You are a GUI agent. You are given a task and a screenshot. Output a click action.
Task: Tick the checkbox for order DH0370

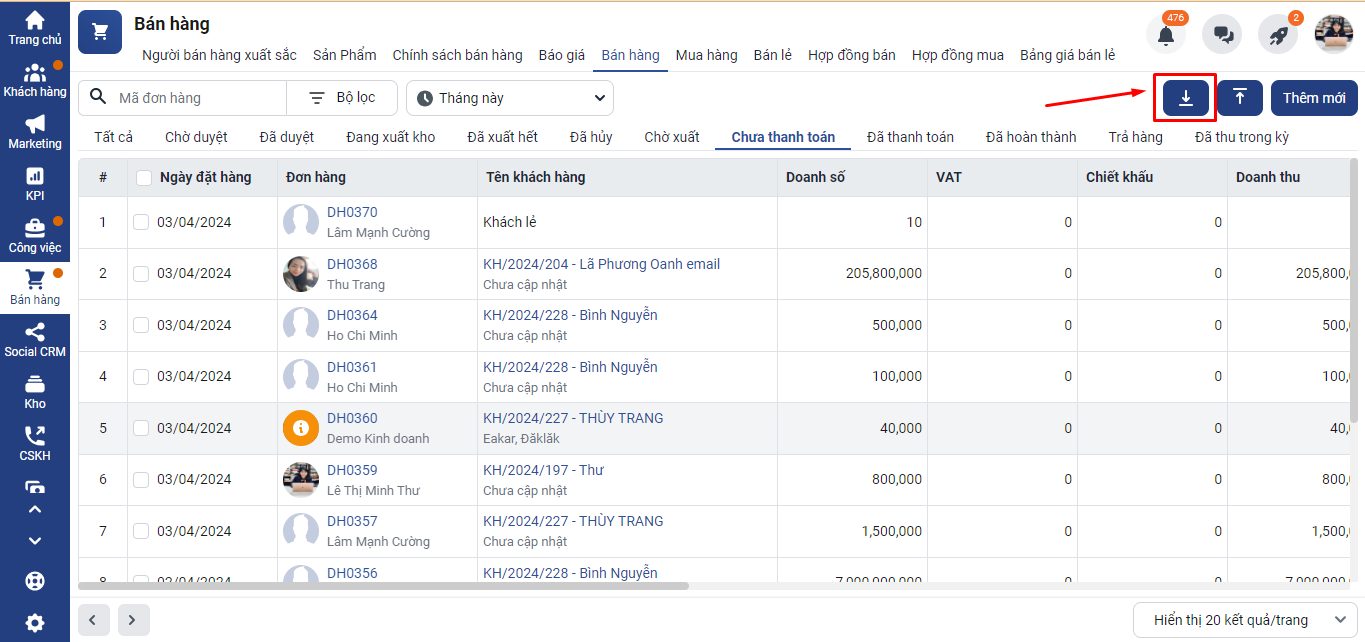pos(141,222)
